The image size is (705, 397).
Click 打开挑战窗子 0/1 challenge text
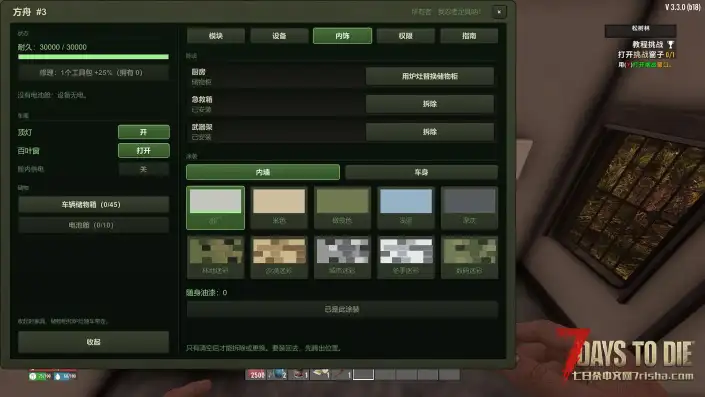646,54
